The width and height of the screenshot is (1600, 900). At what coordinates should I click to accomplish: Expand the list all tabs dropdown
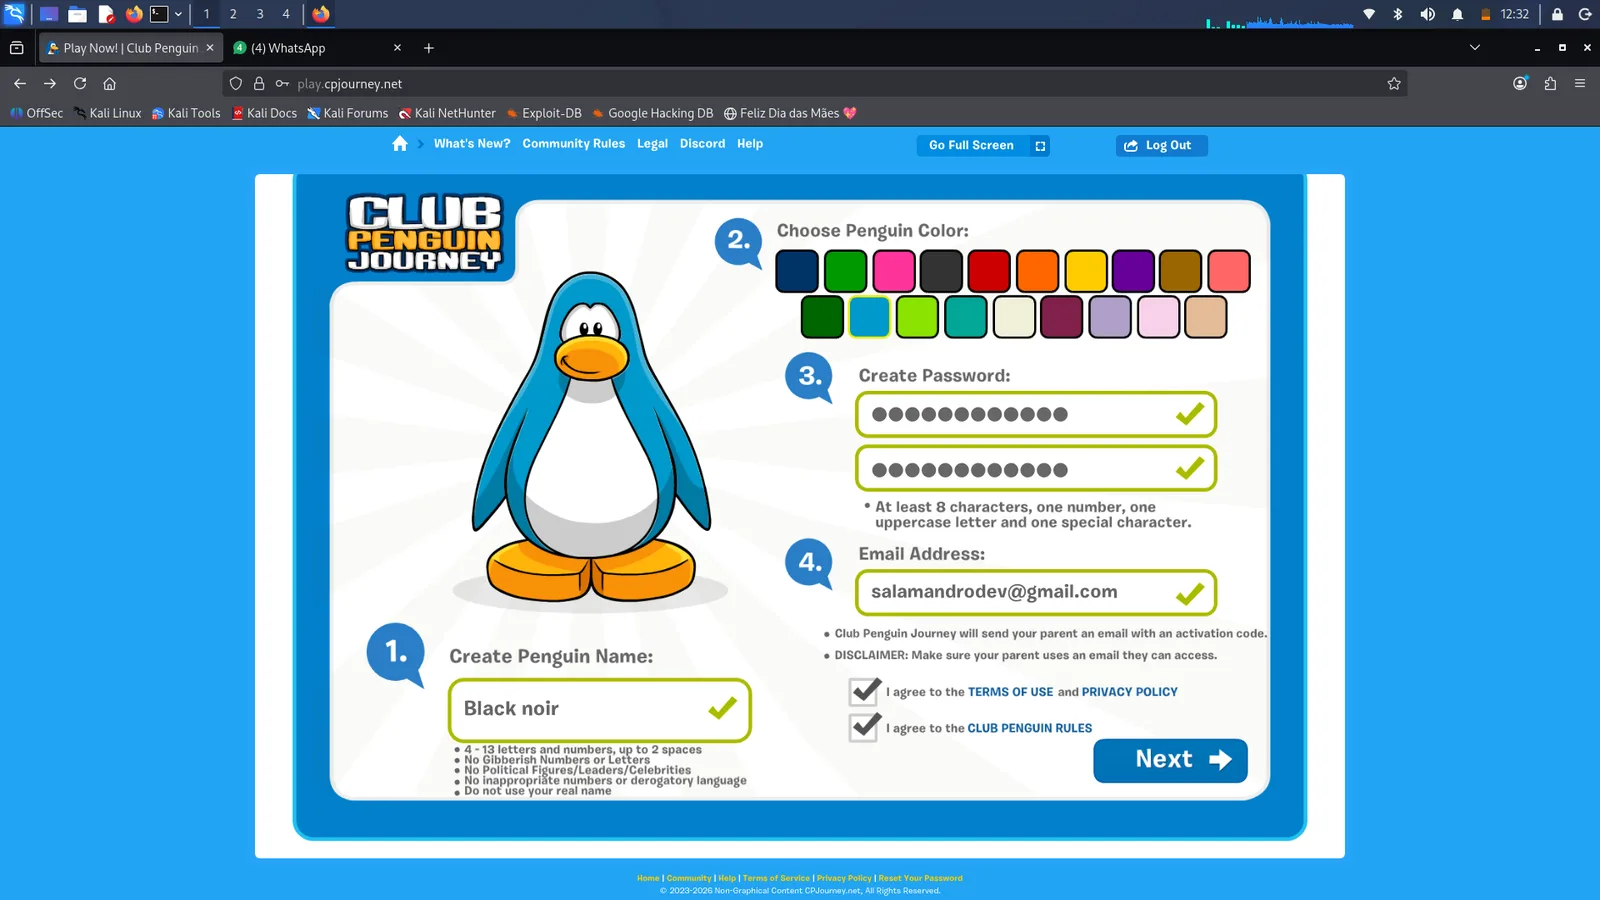click(1474, 48)
